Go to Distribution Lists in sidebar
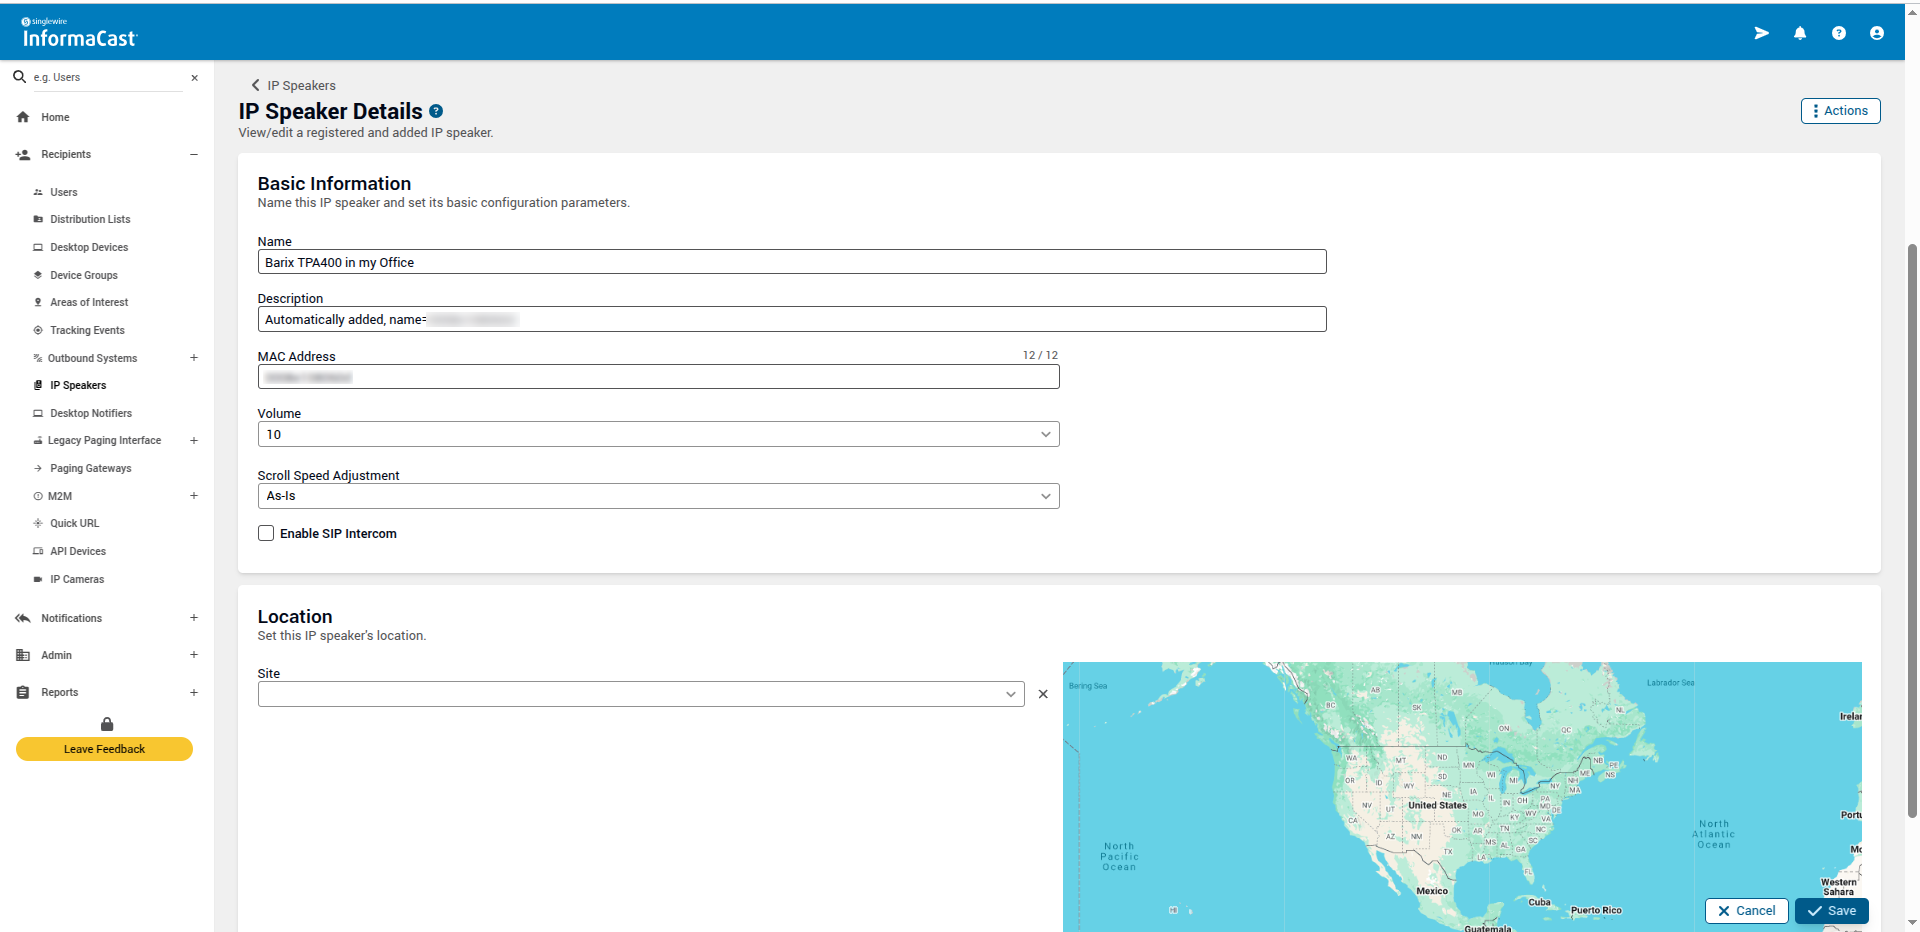 (x=90, y=220)
